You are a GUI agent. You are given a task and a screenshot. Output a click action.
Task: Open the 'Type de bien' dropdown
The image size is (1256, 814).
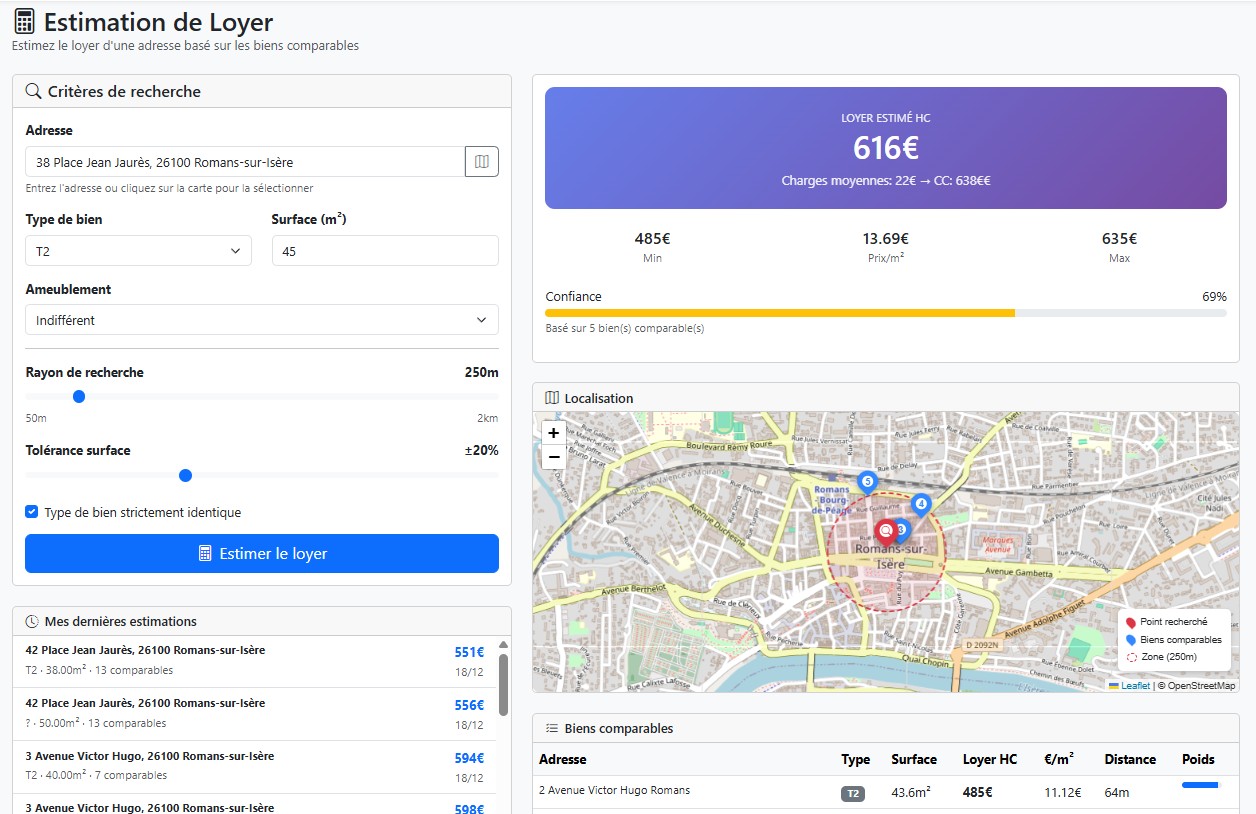138,251
